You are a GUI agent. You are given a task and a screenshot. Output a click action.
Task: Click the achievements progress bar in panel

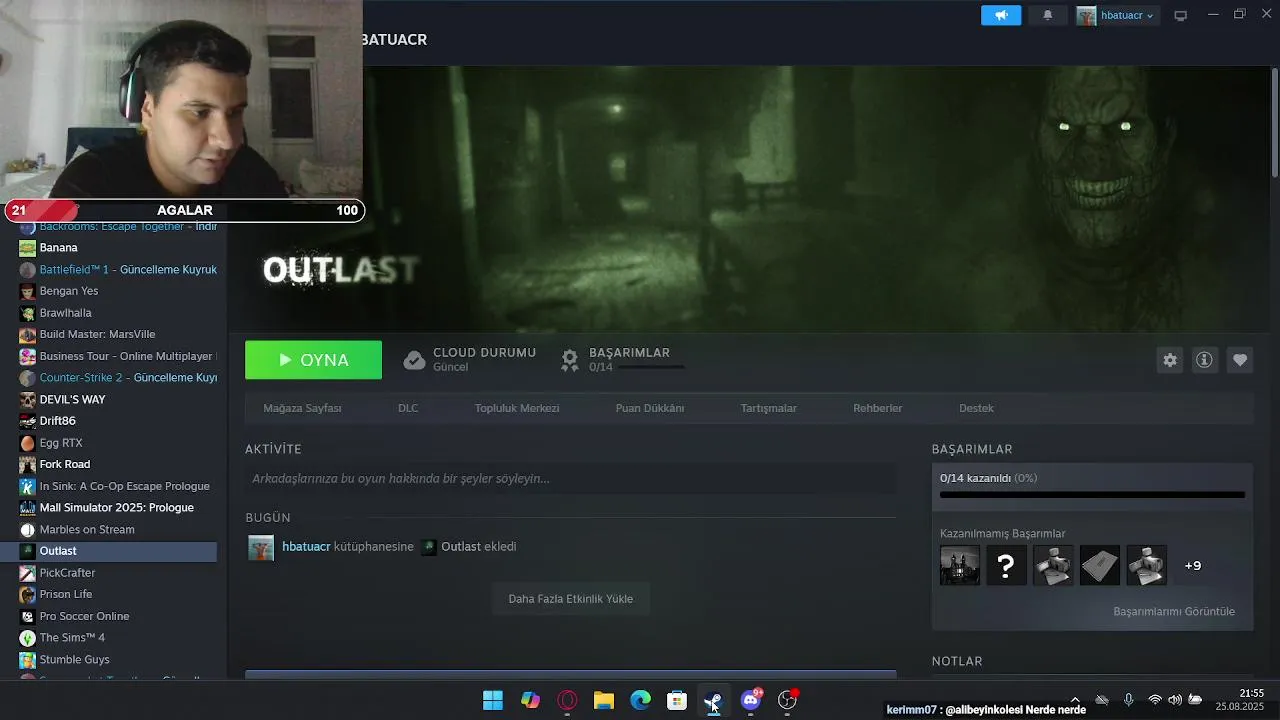1092,494
